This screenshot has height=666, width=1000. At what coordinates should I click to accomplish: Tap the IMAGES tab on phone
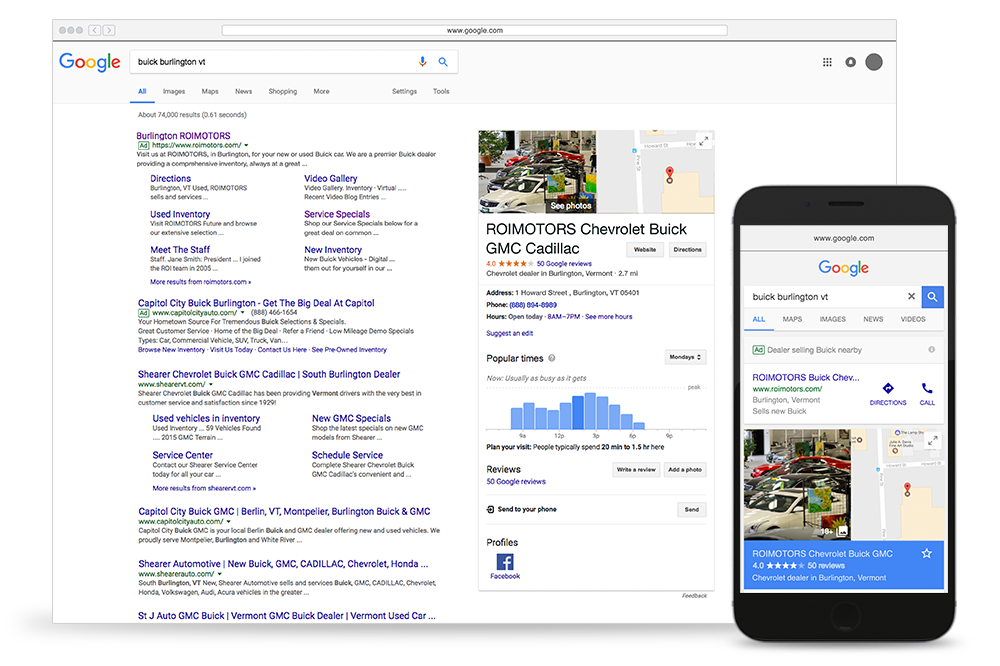(832, 319)
